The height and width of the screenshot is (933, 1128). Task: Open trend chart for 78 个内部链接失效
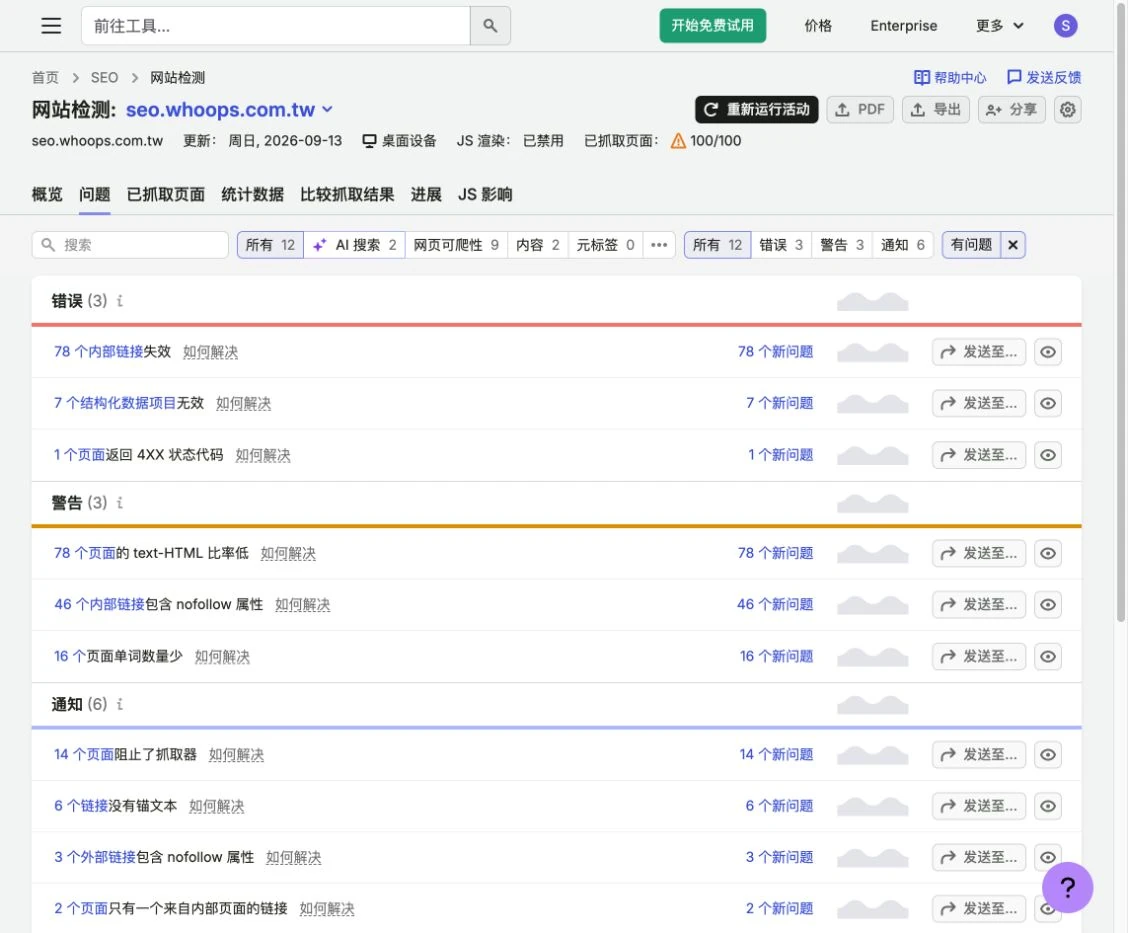click(873, 352)
